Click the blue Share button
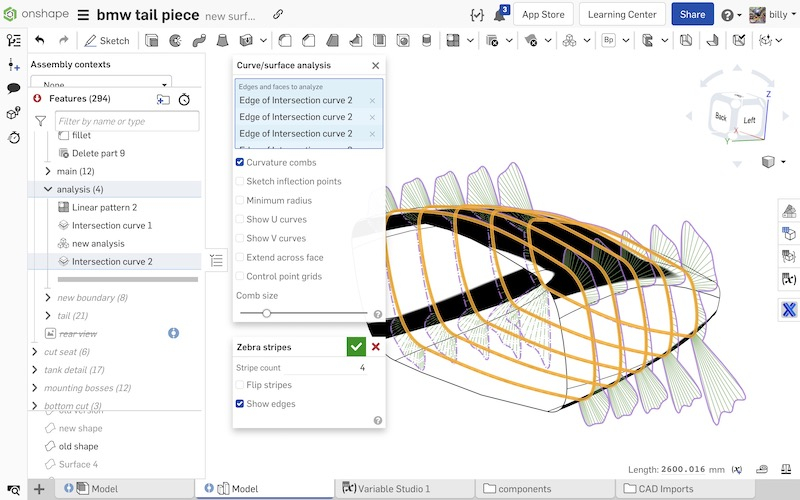The height and width of the screenshot is (500, 800). (692, 14)
